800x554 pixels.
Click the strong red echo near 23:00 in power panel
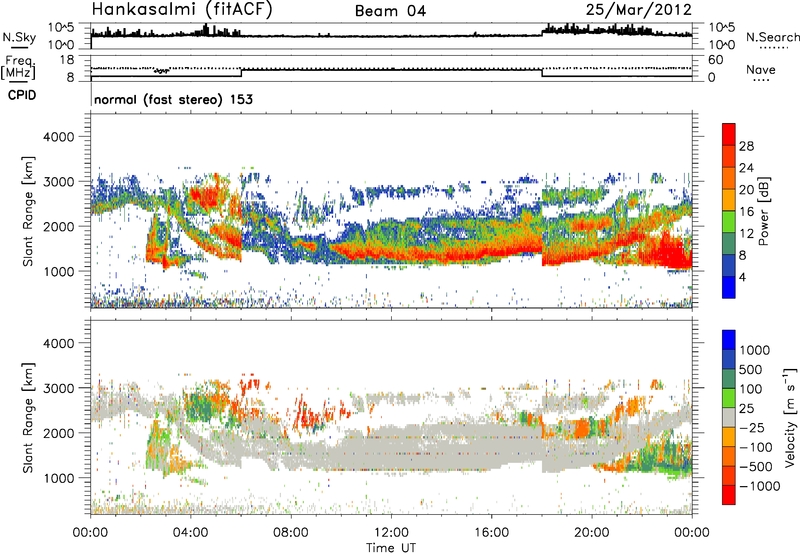(673, 253)
